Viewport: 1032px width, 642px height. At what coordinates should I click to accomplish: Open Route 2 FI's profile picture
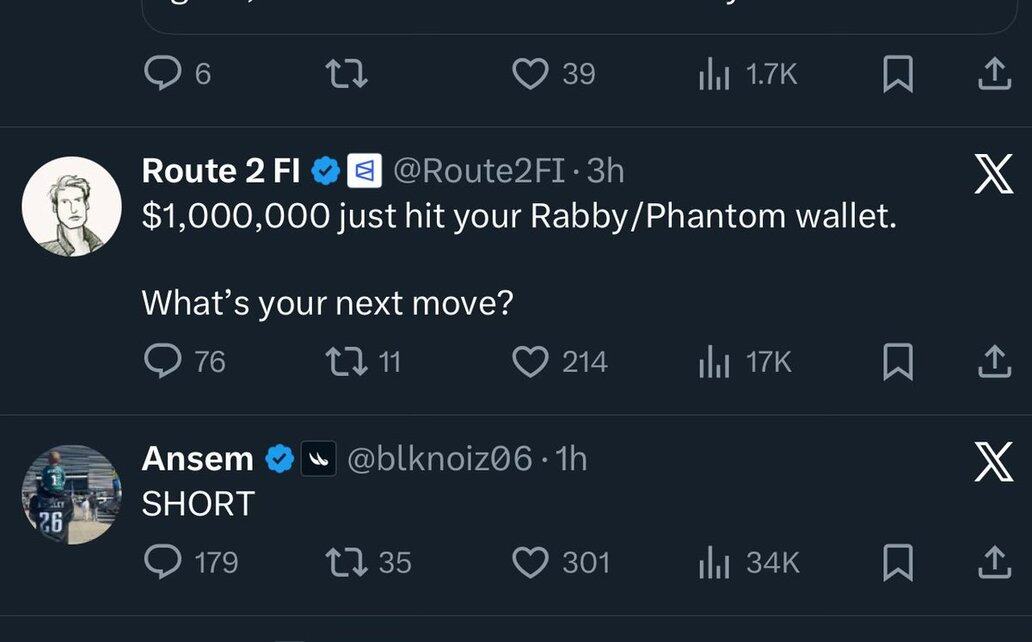tap(71, 206)
